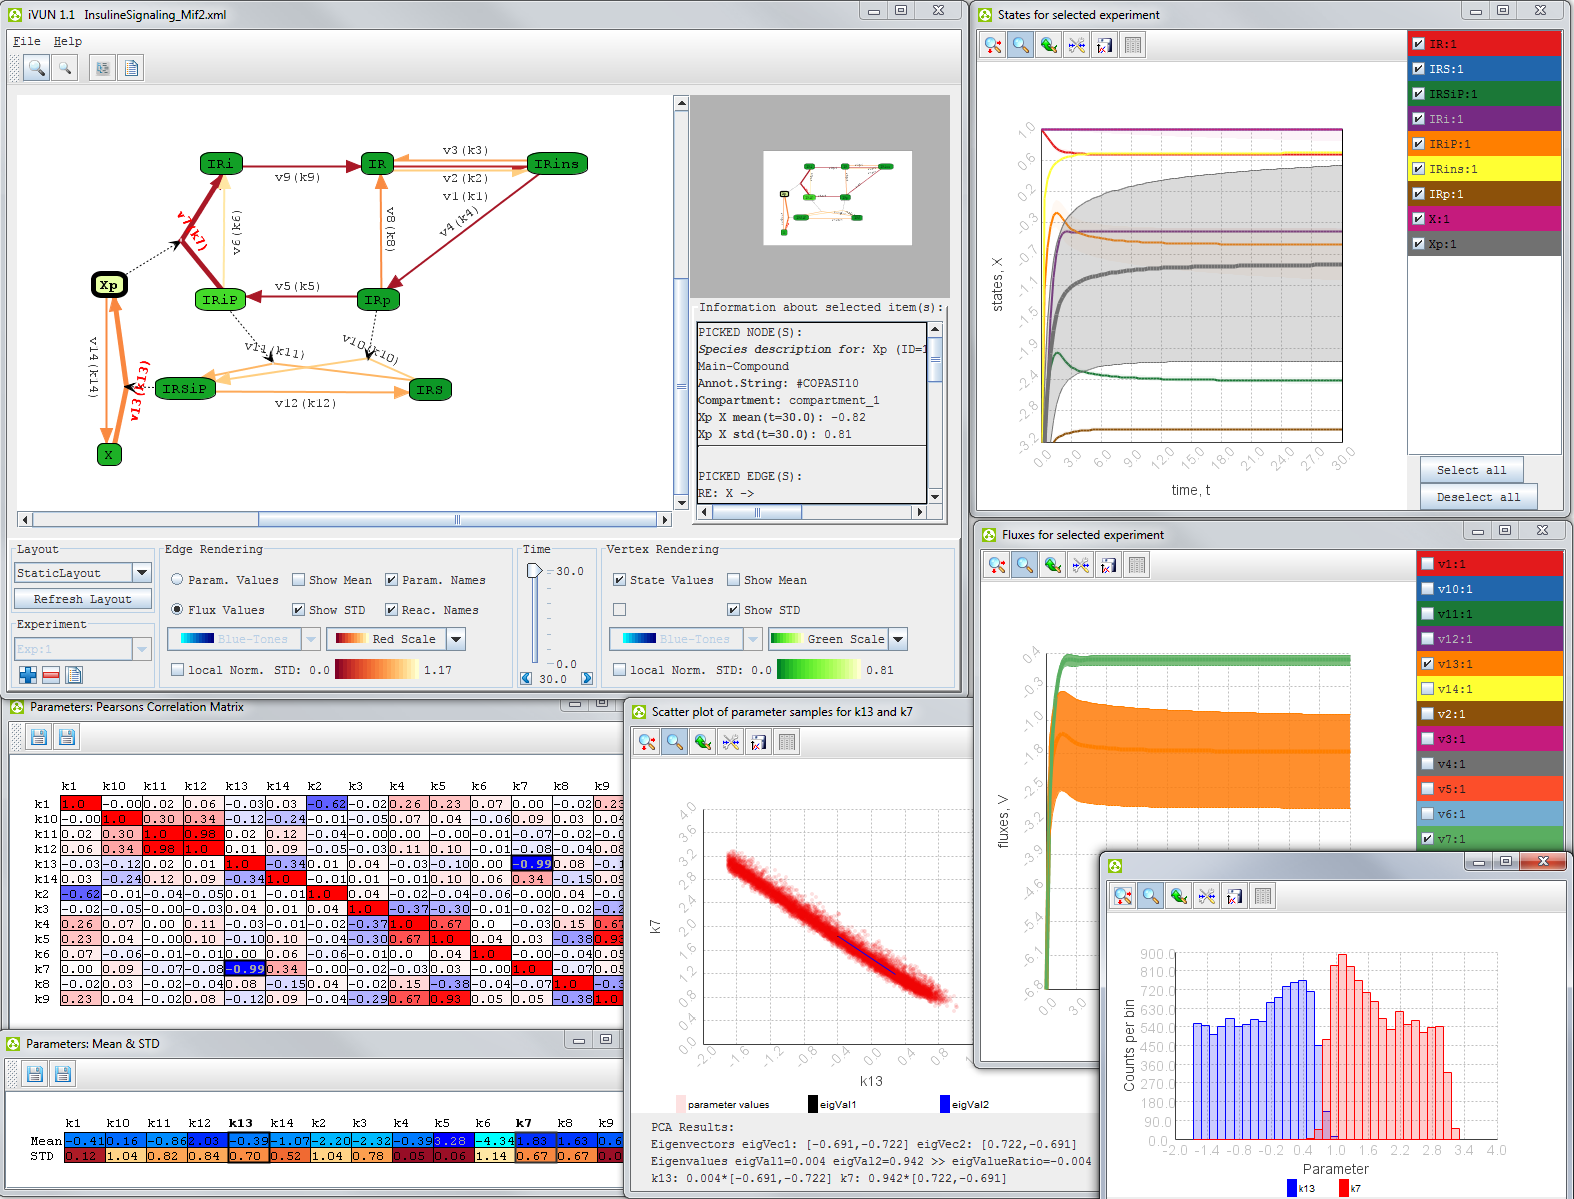Image resolution: width=1574 pixels, height=1199 pixels.
Task: Open the Help menu
Action: [x=68, y=41]
